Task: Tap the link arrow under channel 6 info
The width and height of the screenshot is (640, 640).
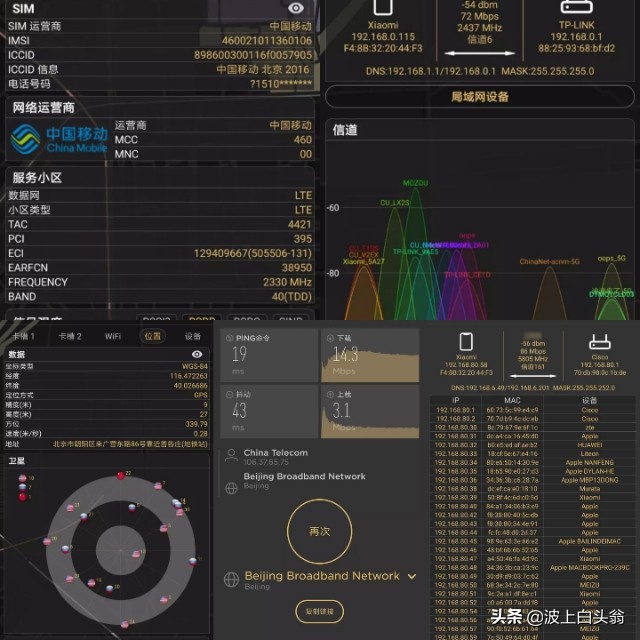Action: coord(480,53)
